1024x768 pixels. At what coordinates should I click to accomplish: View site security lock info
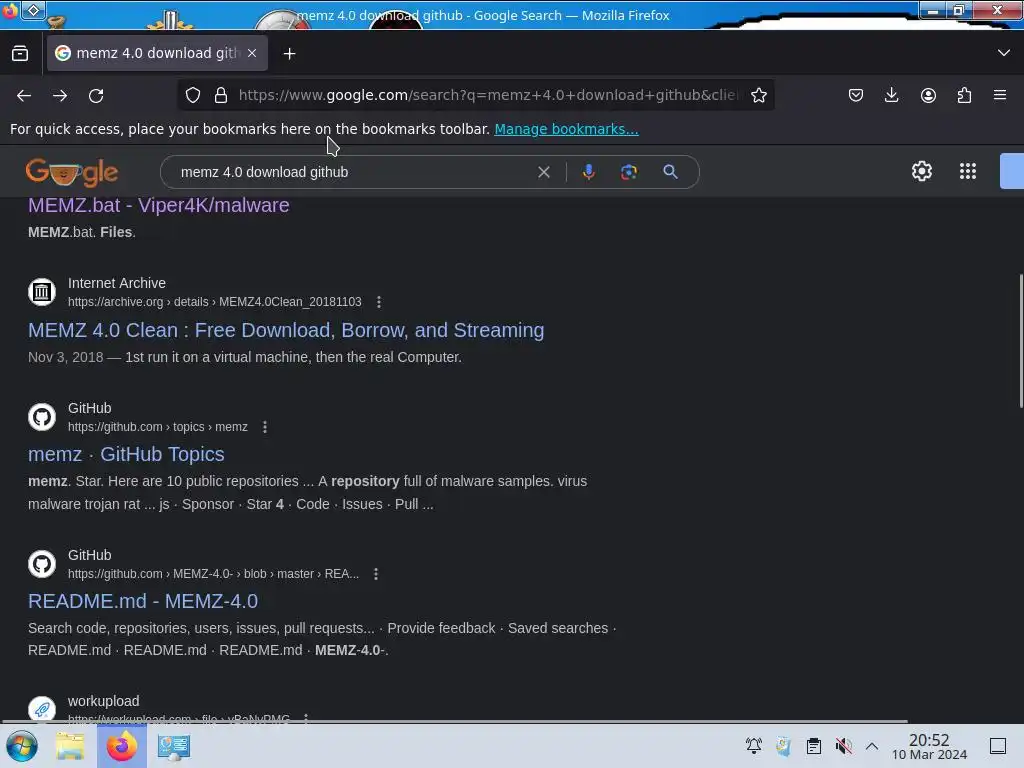coord(221,95)
